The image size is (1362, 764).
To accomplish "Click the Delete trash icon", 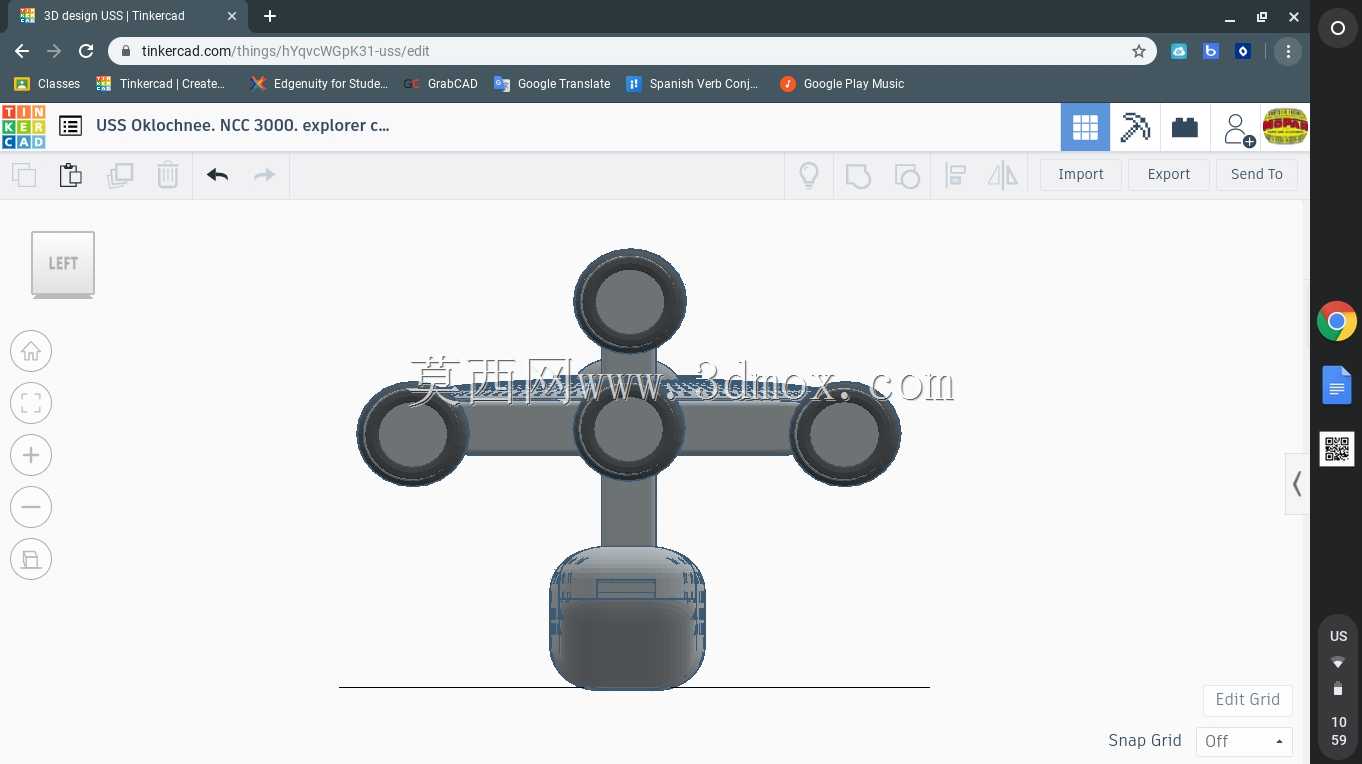I will 168,175.
